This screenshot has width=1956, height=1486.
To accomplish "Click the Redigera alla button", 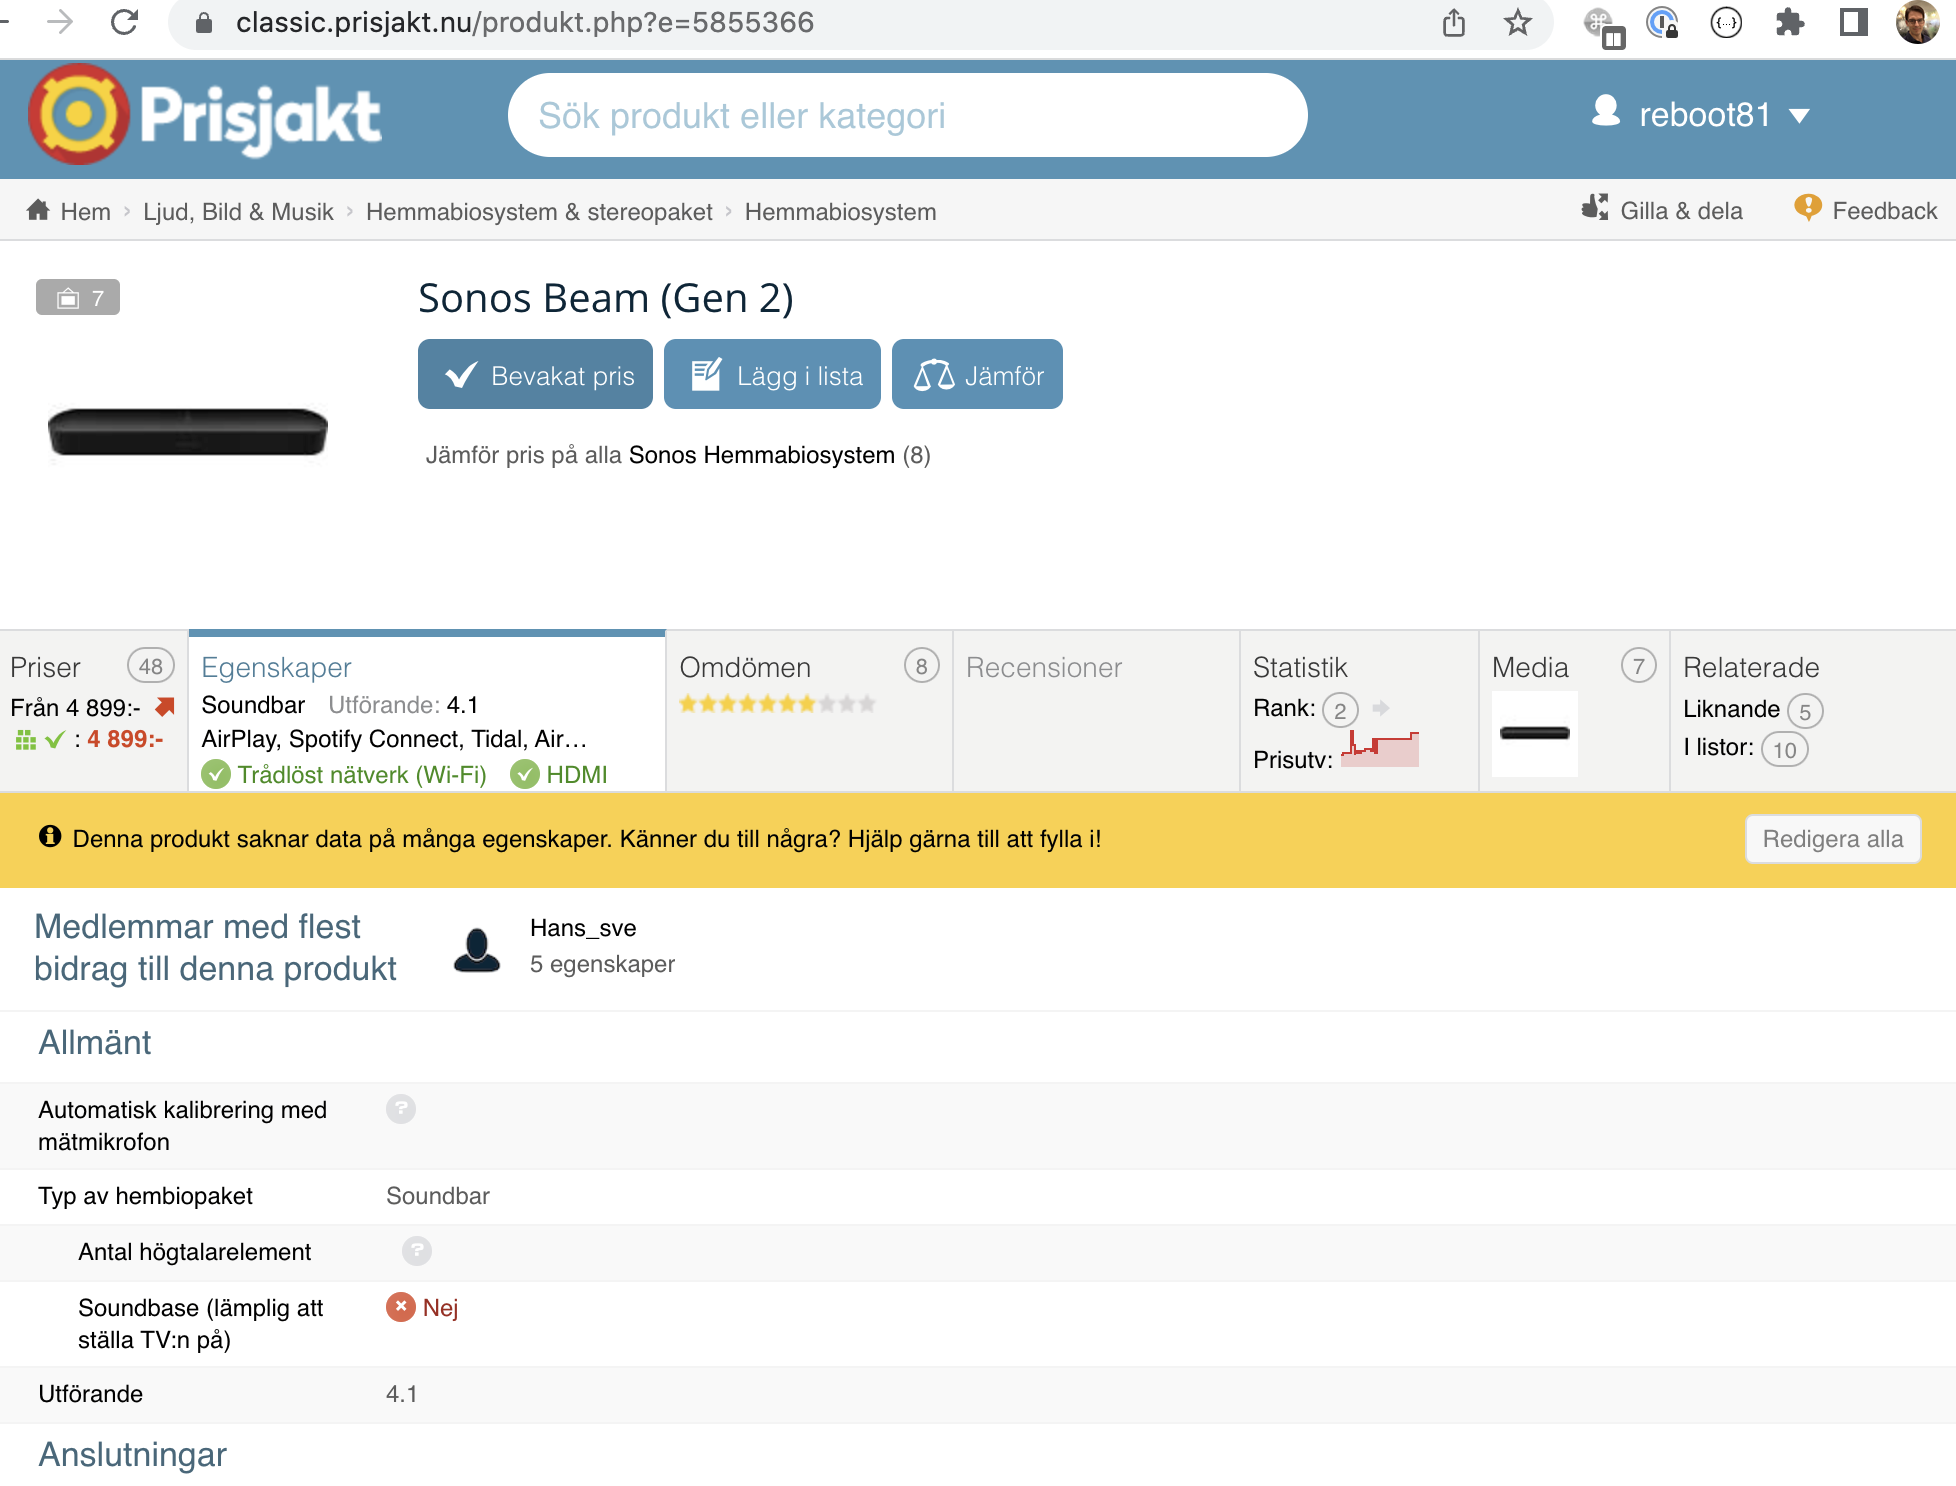I will pyautogui.click(x=1833, y=839).
